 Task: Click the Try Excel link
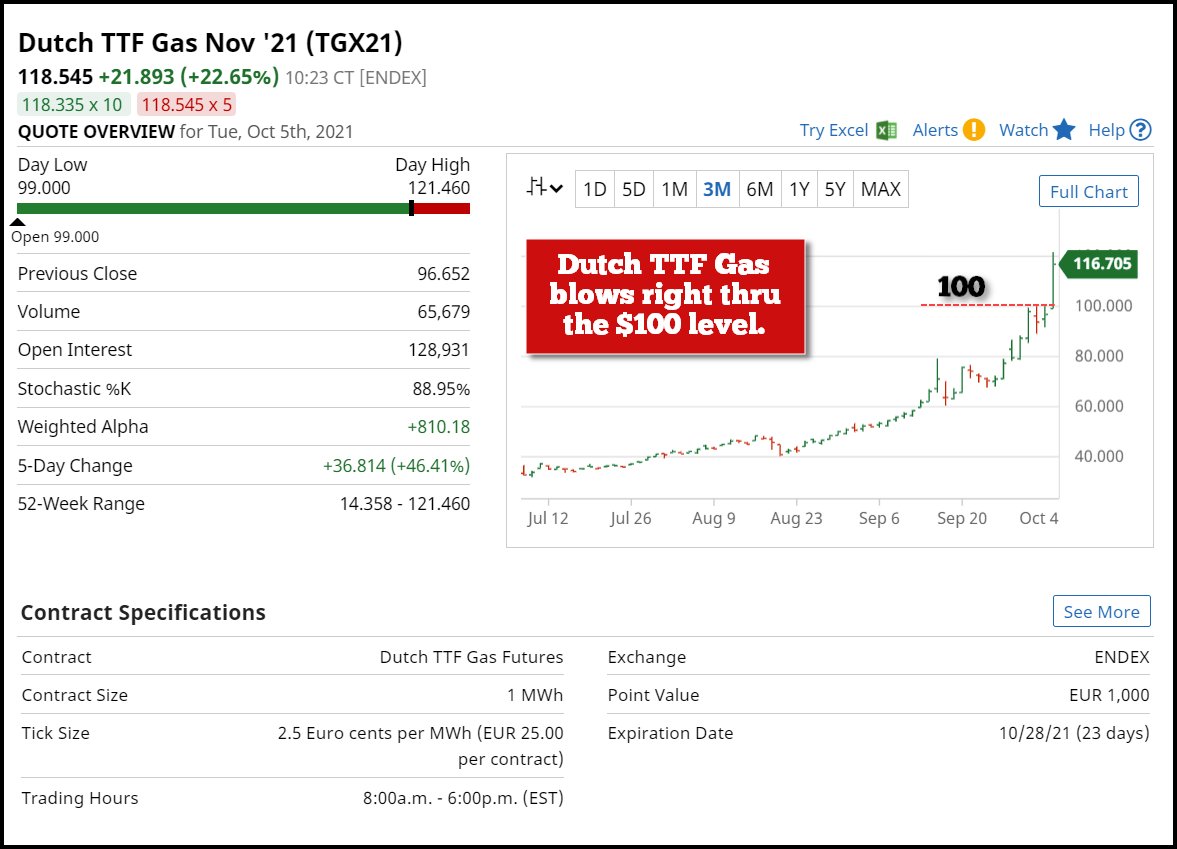coord(834,130)
